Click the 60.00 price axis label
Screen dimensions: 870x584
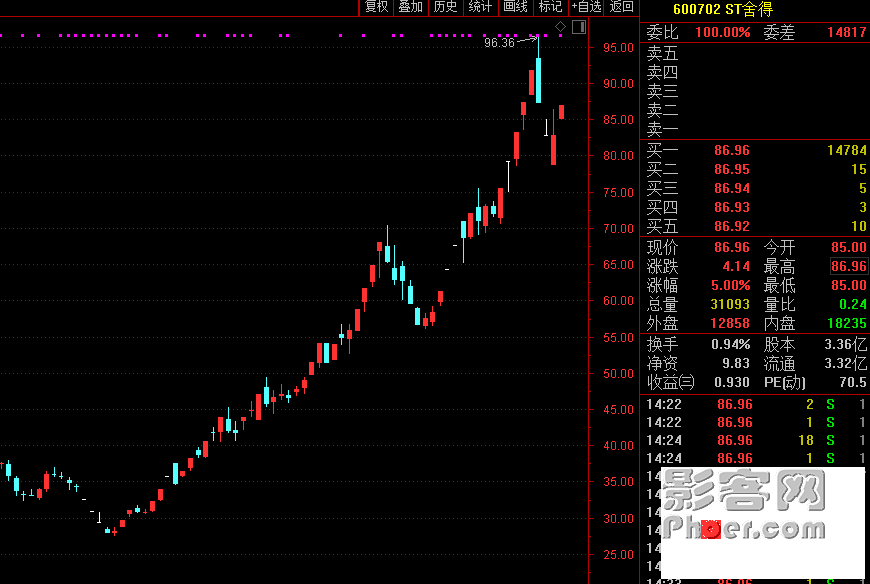[x=619, y=301]
